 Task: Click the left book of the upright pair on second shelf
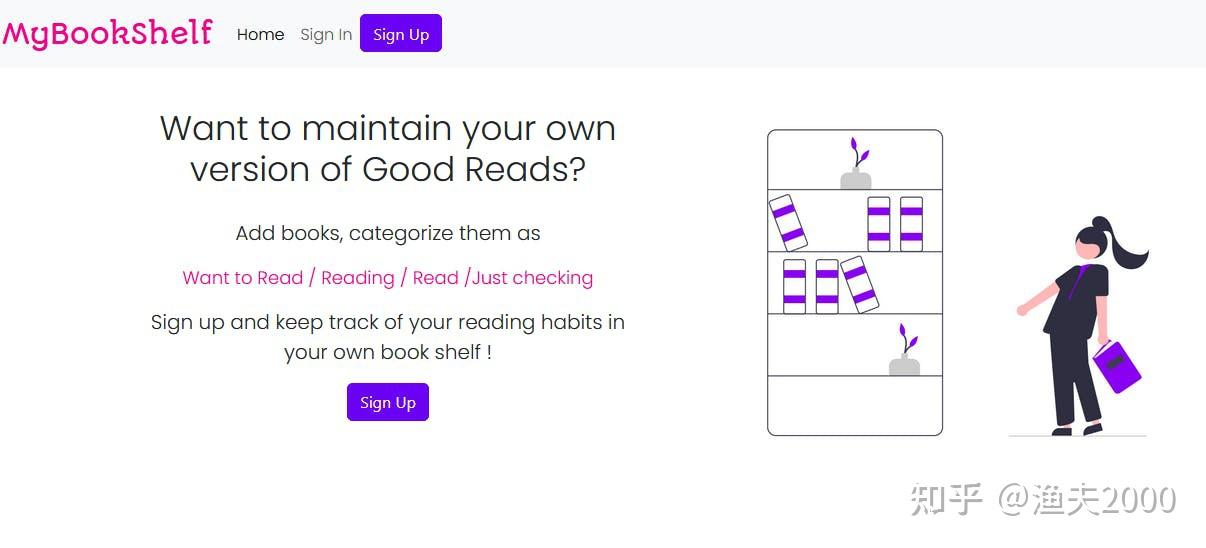click(879, 223)
